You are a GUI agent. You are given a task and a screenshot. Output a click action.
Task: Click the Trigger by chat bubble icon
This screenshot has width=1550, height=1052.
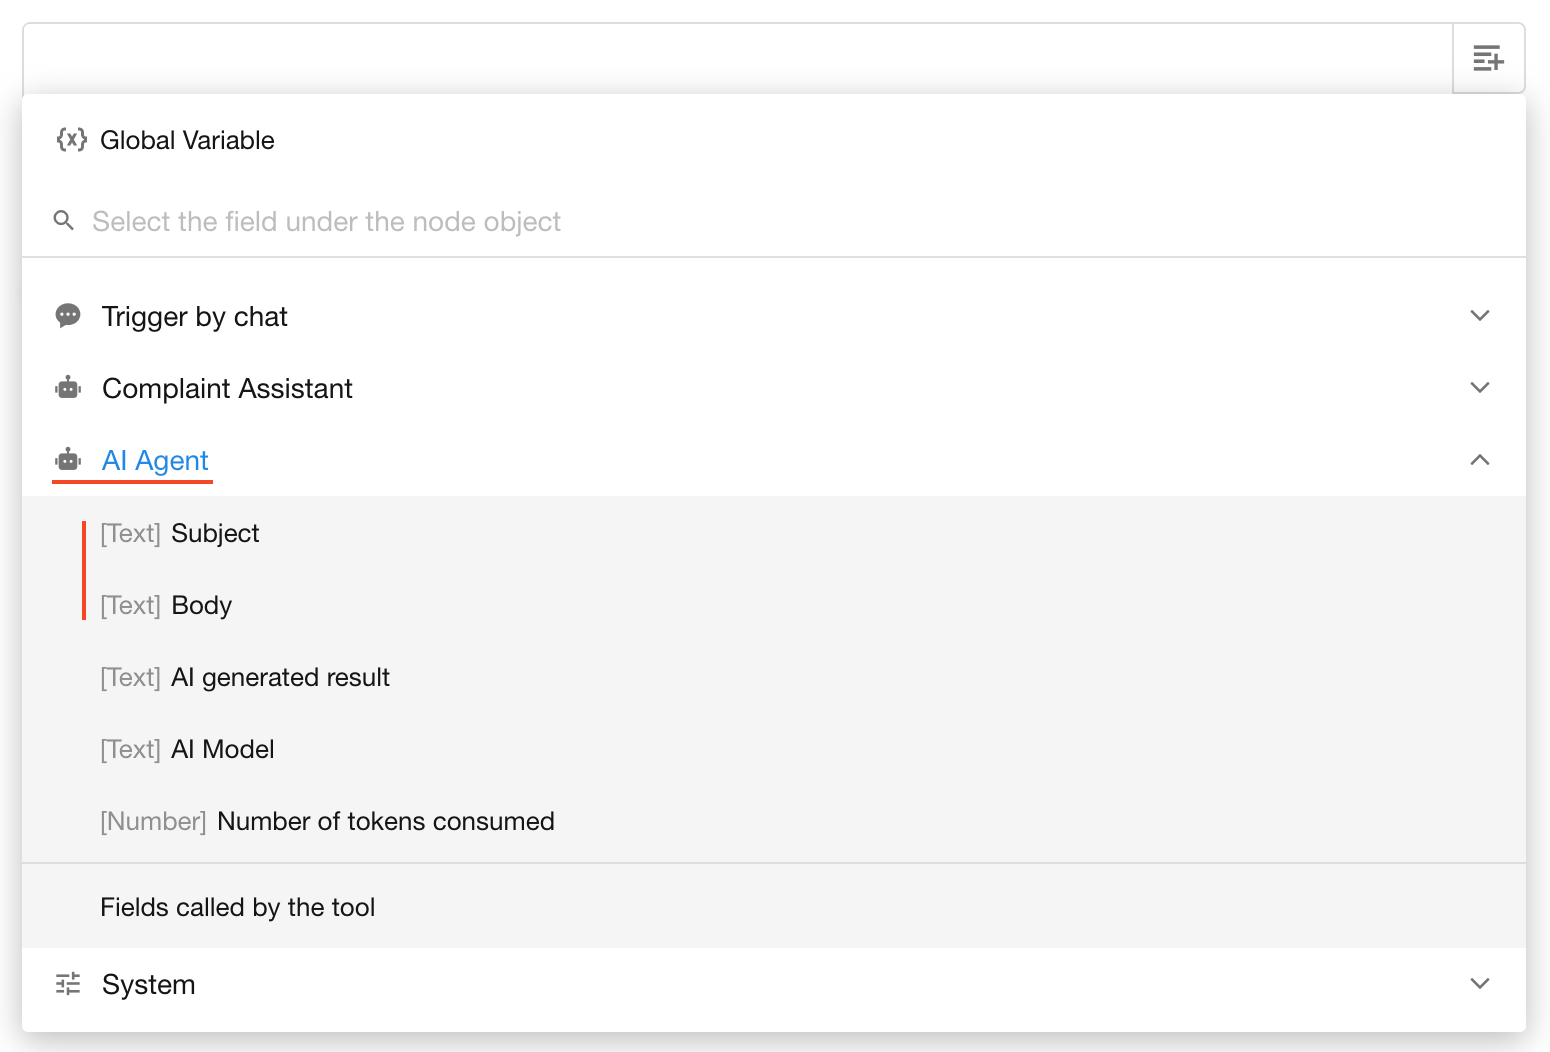point(68,316)
